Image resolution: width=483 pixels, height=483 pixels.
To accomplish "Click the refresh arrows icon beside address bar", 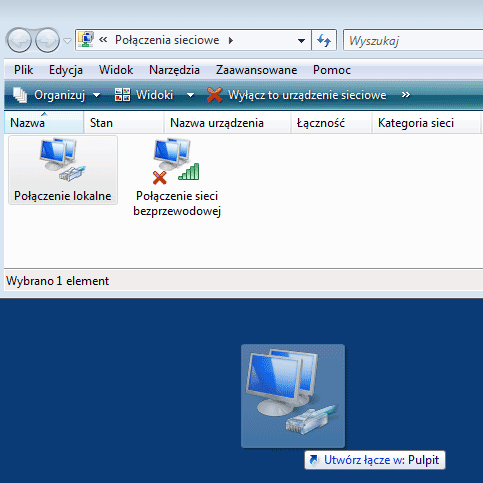I will (x=324, y=40).
